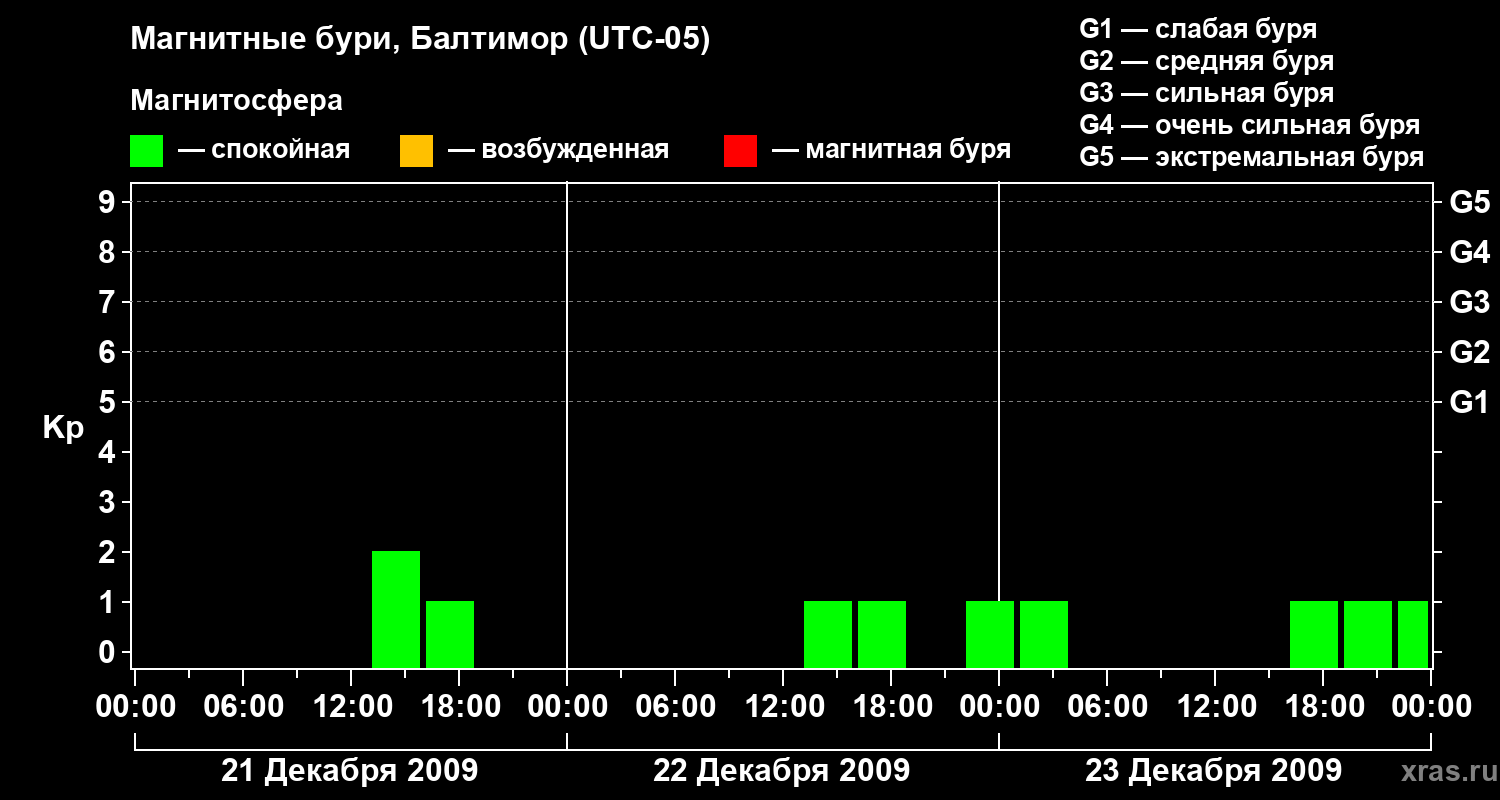Click the orange 'возбужденная' legend swatch

pos(416,151)
